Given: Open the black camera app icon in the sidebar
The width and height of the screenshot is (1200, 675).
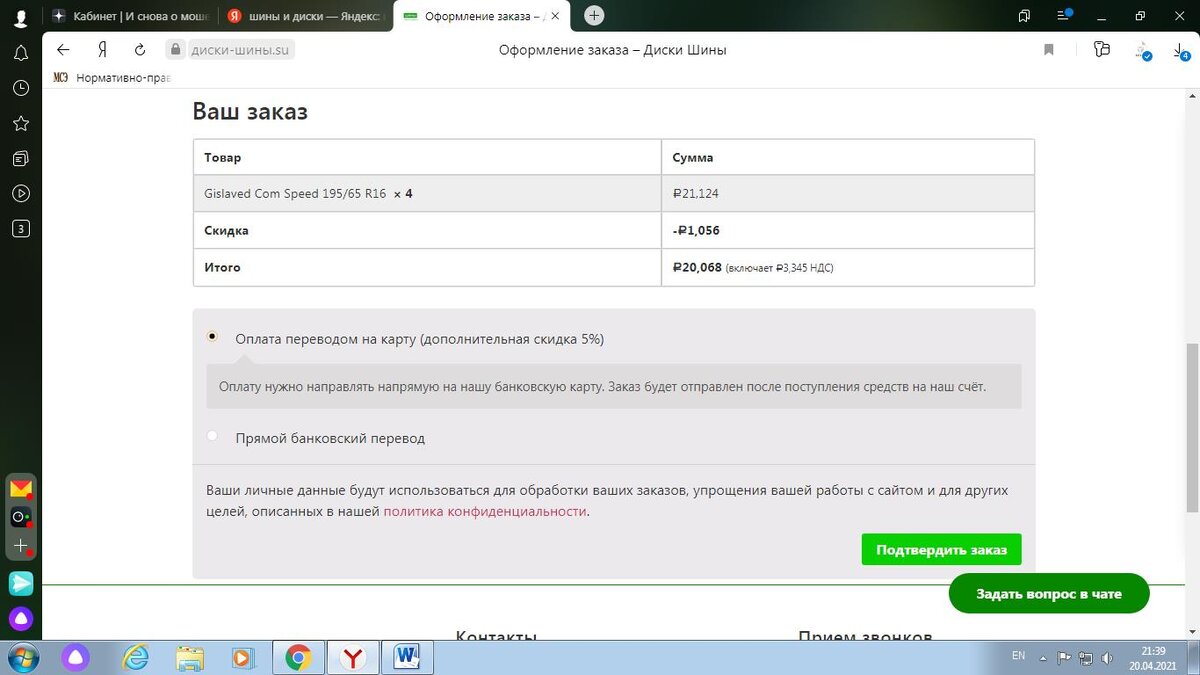Looking at the screenshot, I should click(21, 517).
